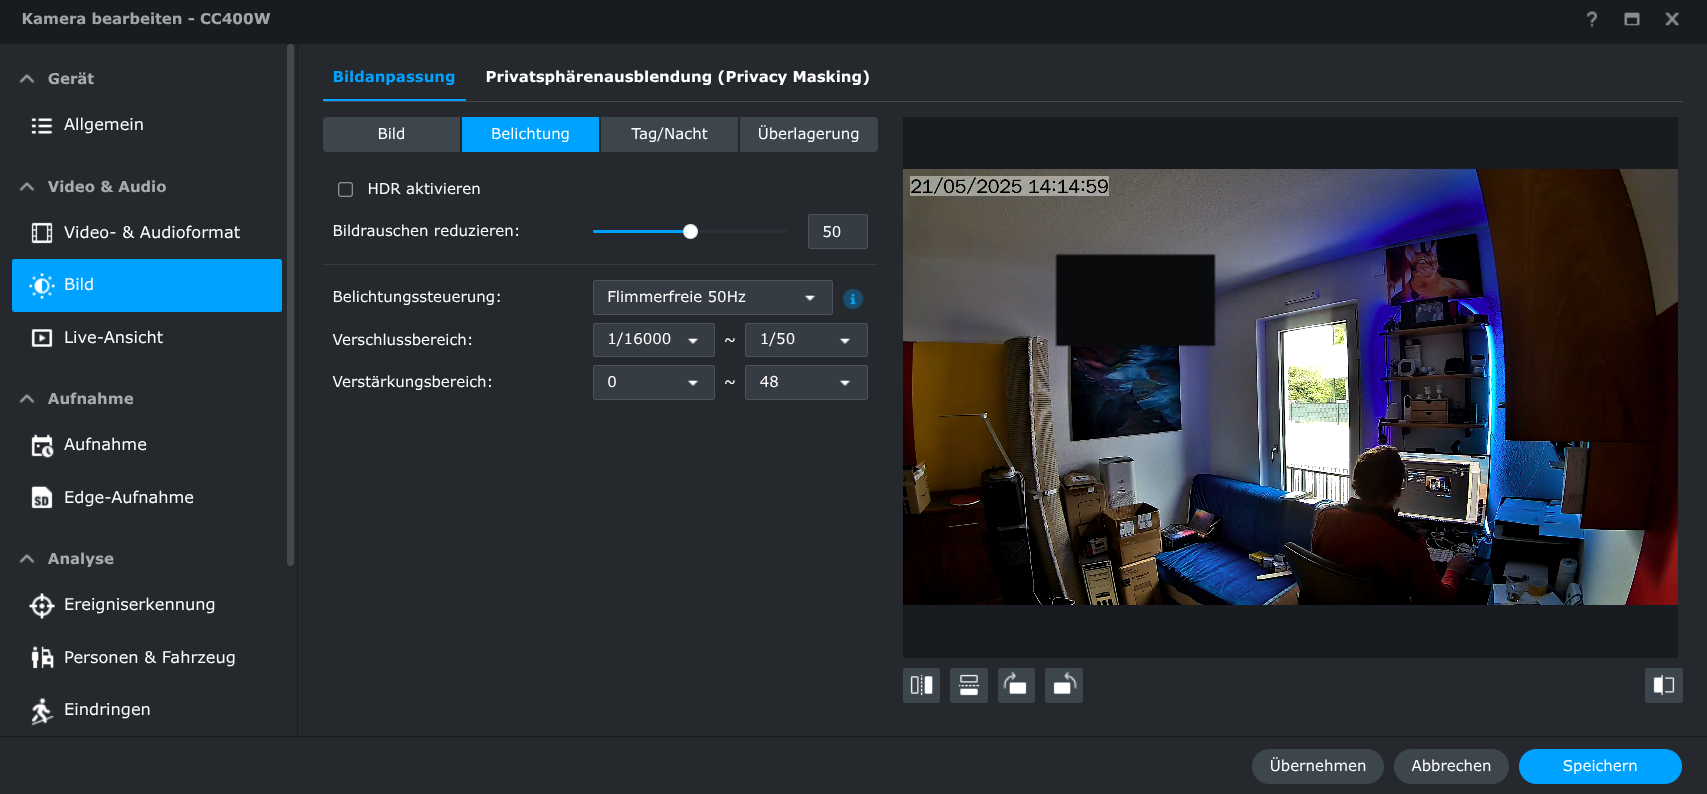This screenshot has height=794, width=1707.
Task: Open the help question mark icon
Action: [x=1591, y=19]
